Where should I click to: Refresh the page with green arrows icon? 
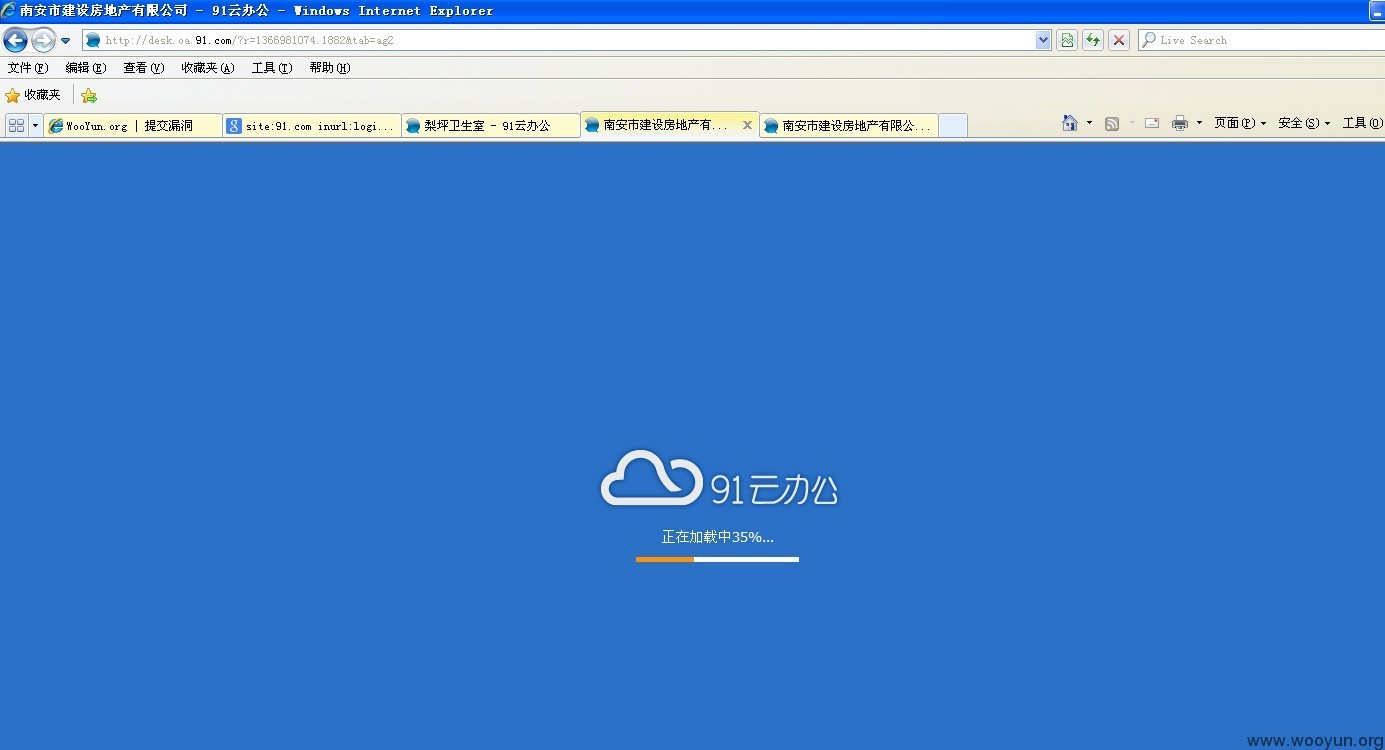1093,40
